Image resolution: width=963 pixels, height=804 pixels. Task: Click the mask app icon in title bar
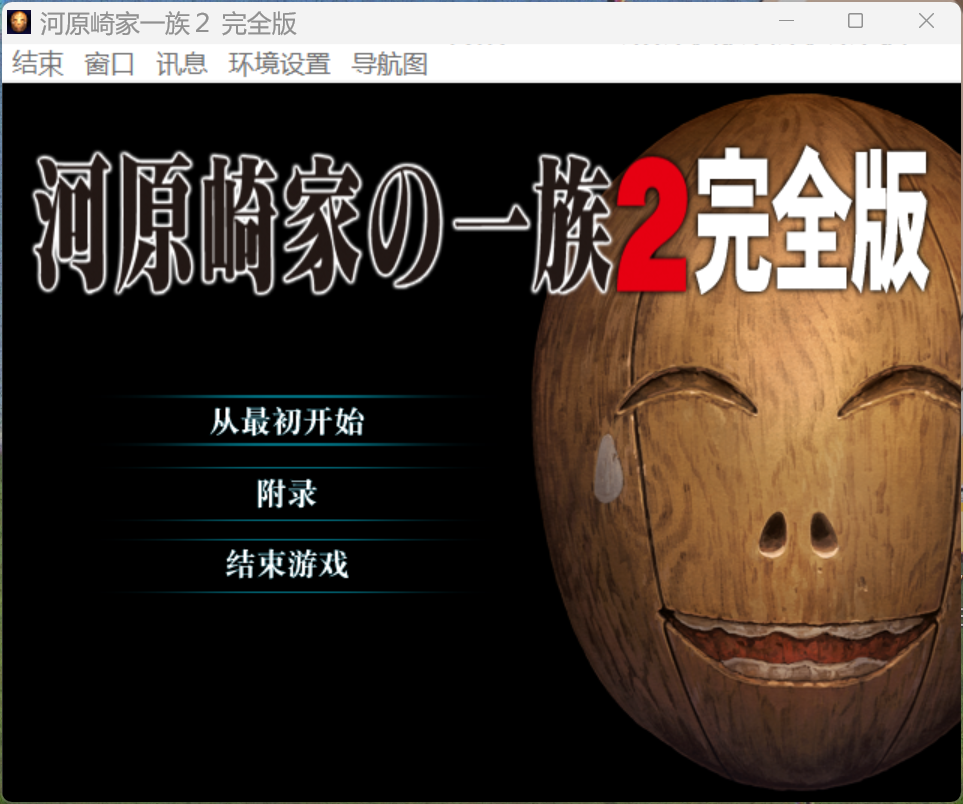coord(20,22)
